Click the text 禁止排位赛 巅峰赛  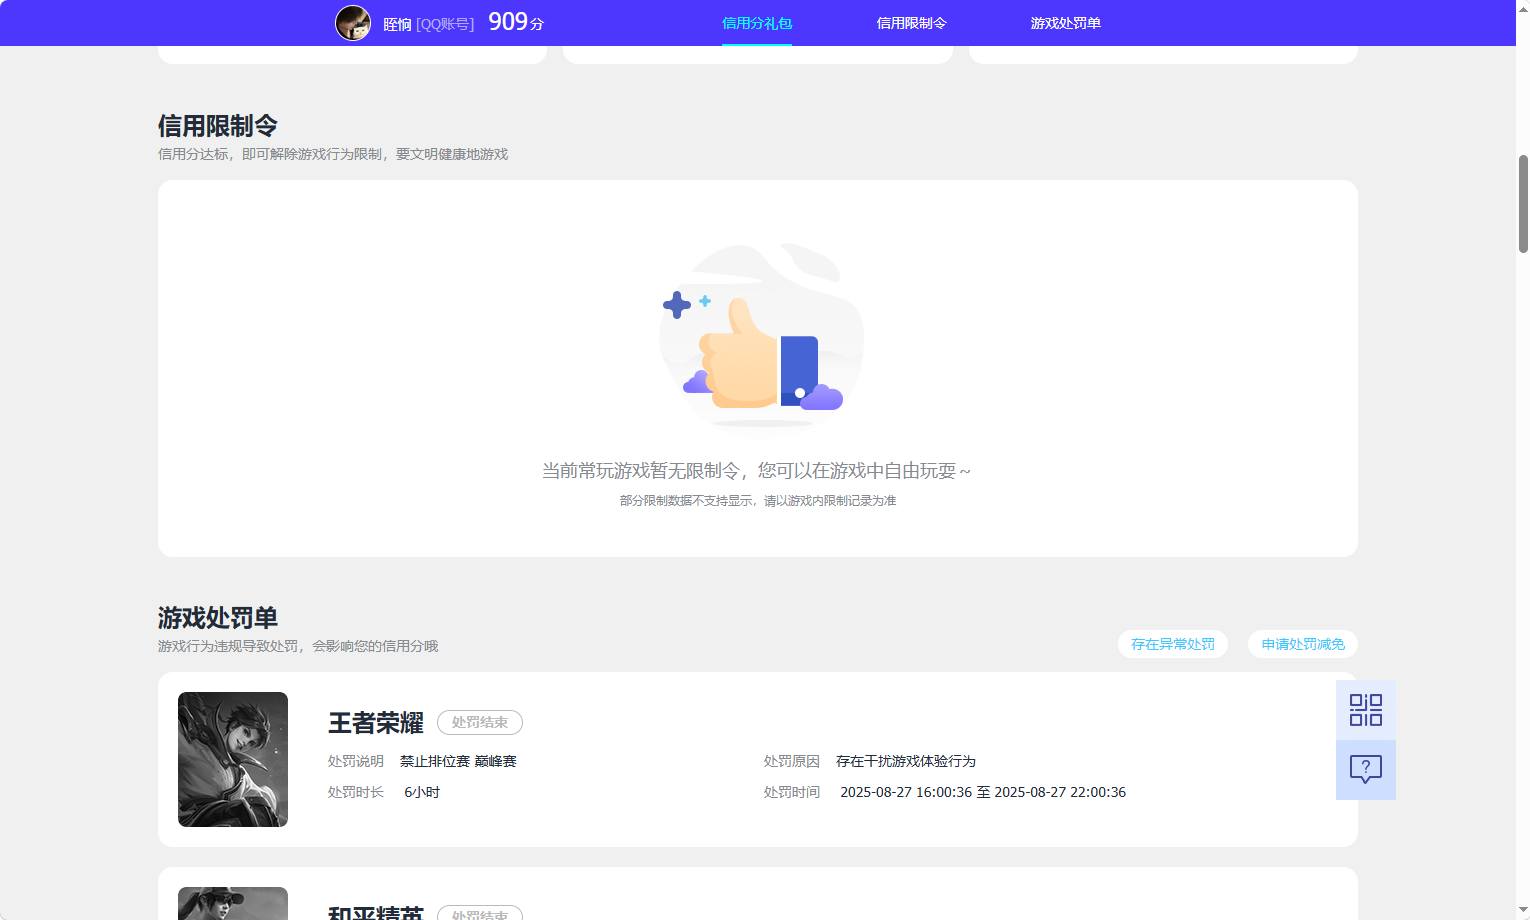(458, 761)
